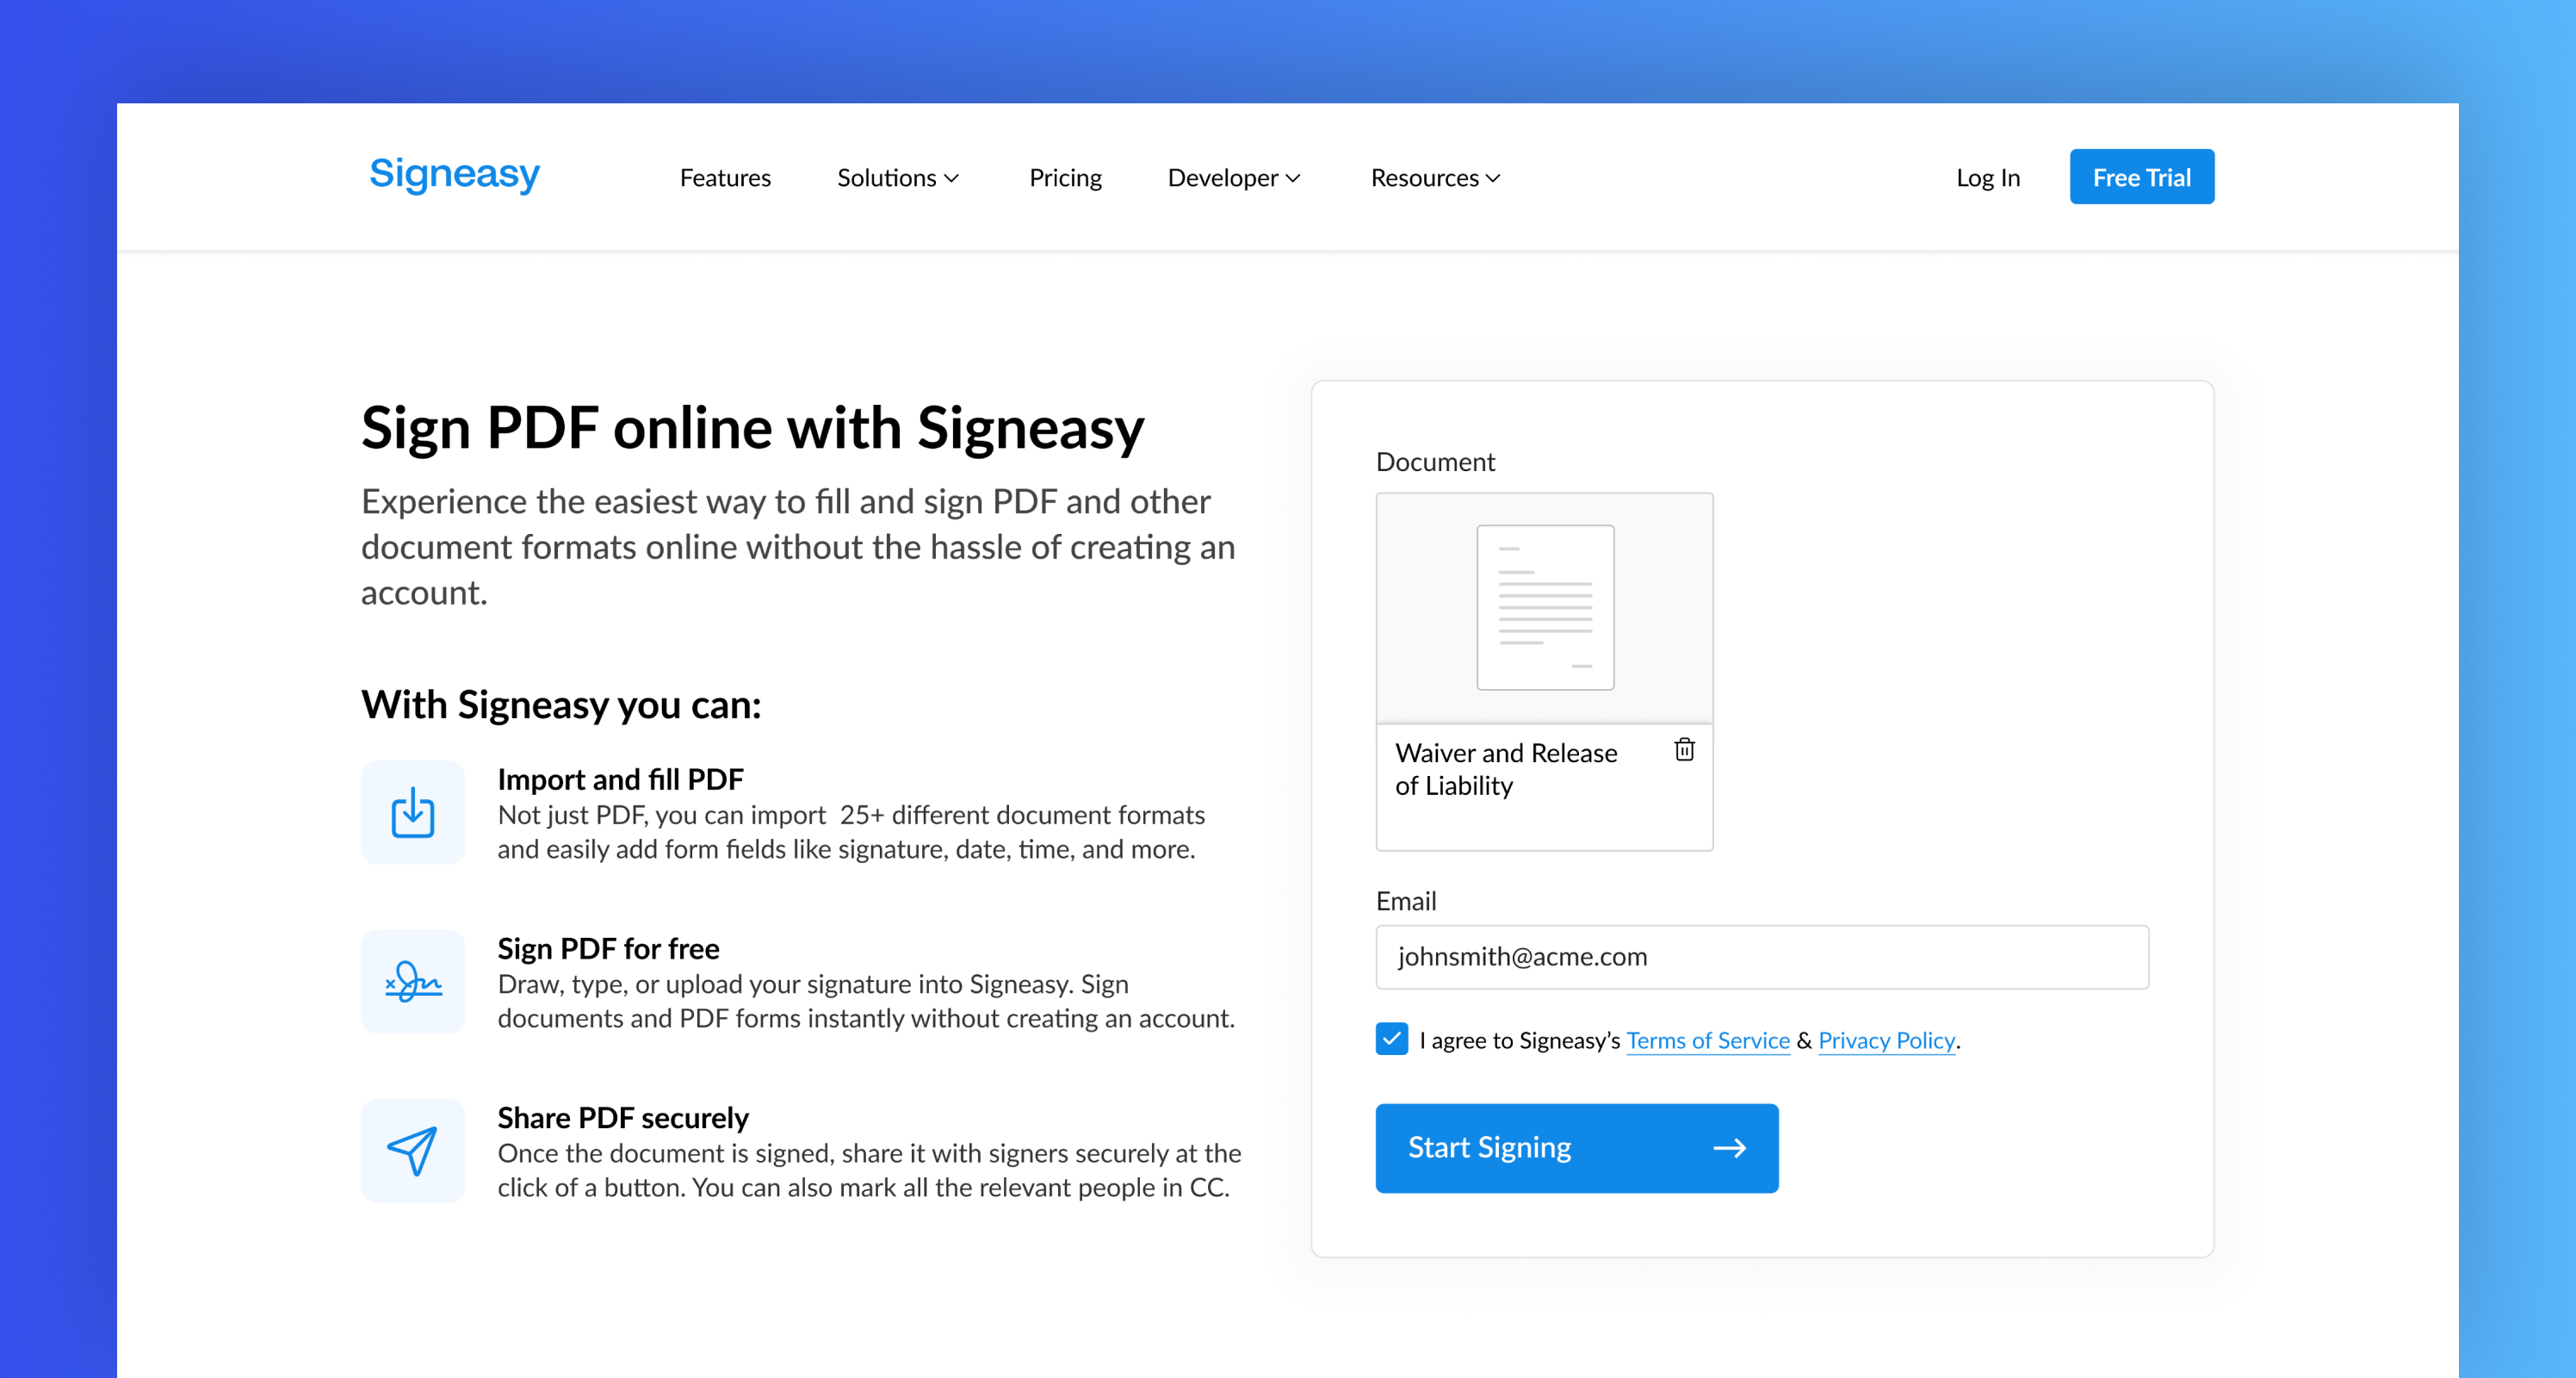Click the document preview icon in the Document card

coord(1544,607)
